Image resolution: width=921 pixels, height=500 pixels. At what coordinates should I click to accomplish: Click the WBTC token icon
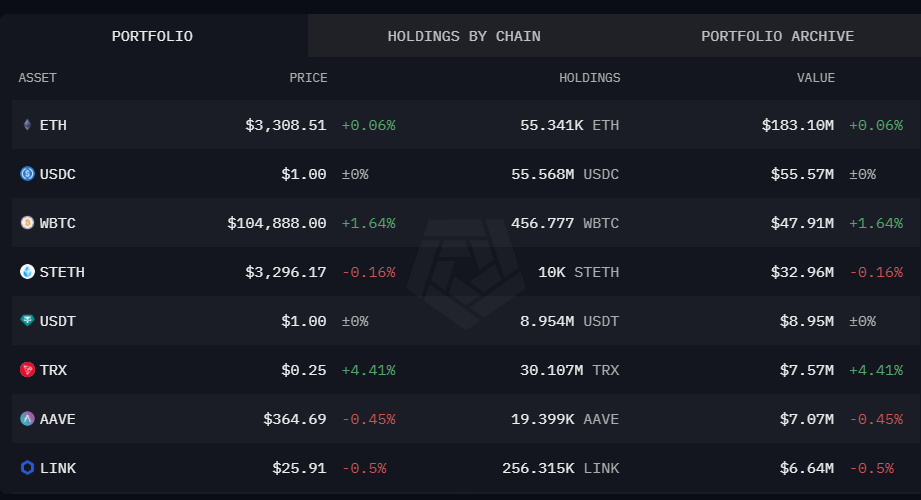(x=27, y=223)
